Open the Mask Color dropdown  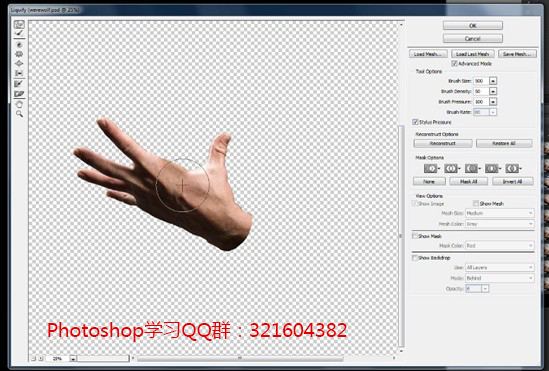click(500, 246)
